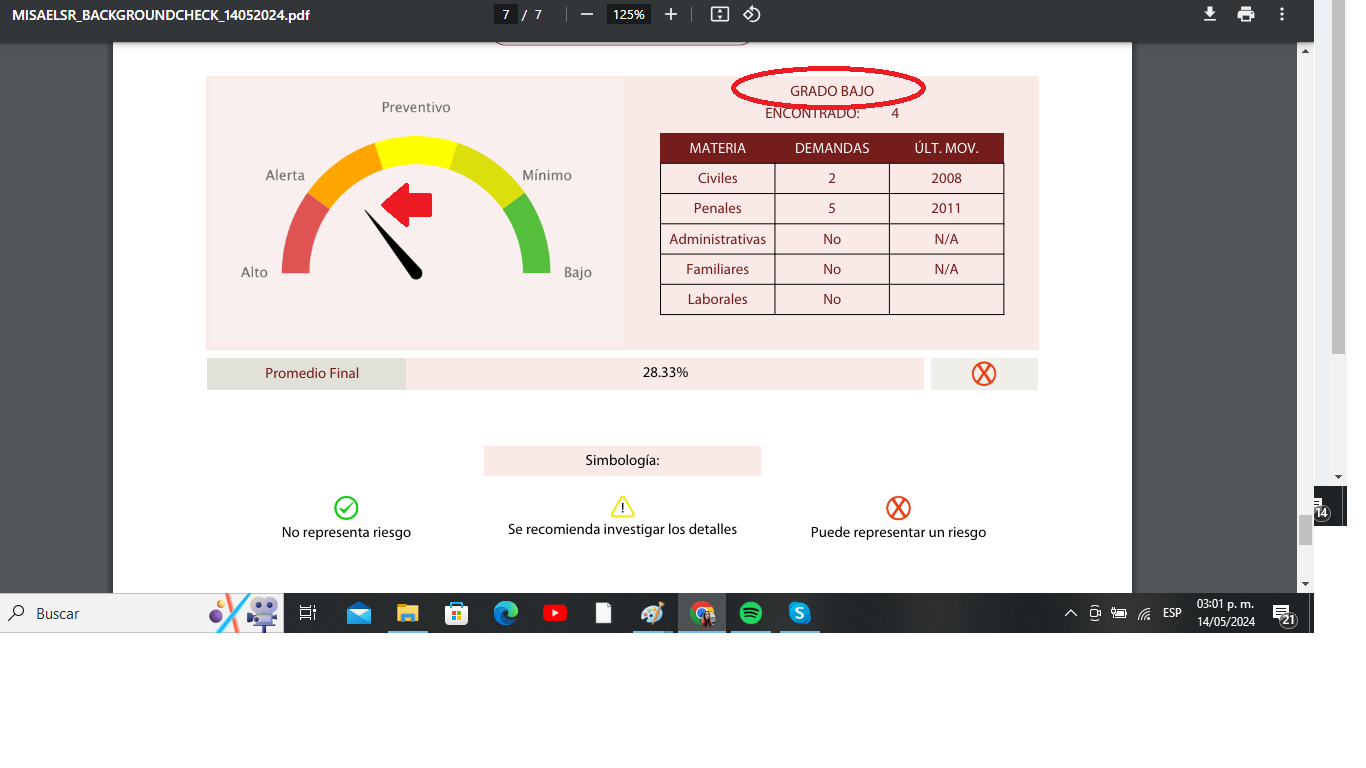The width and height of the screenshot is (1366, 768).
Task: Rotate the PDF counterclockwise
Action: pyautogui.click(x=752, y=14)
